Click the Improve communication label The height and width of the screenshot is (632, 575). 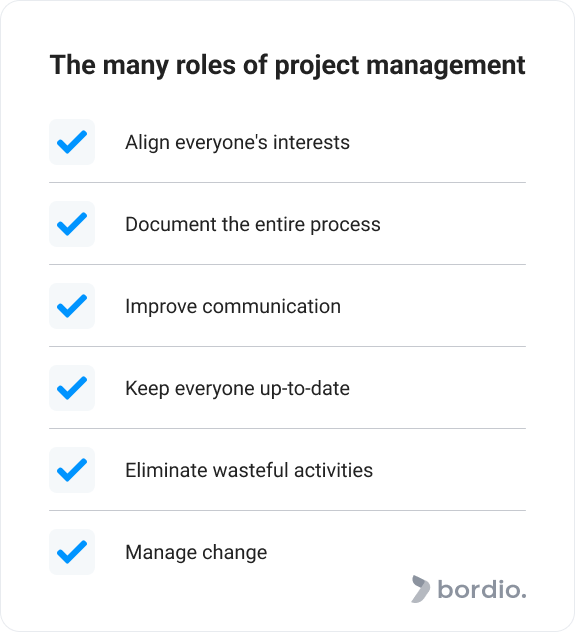coord(233,307)
